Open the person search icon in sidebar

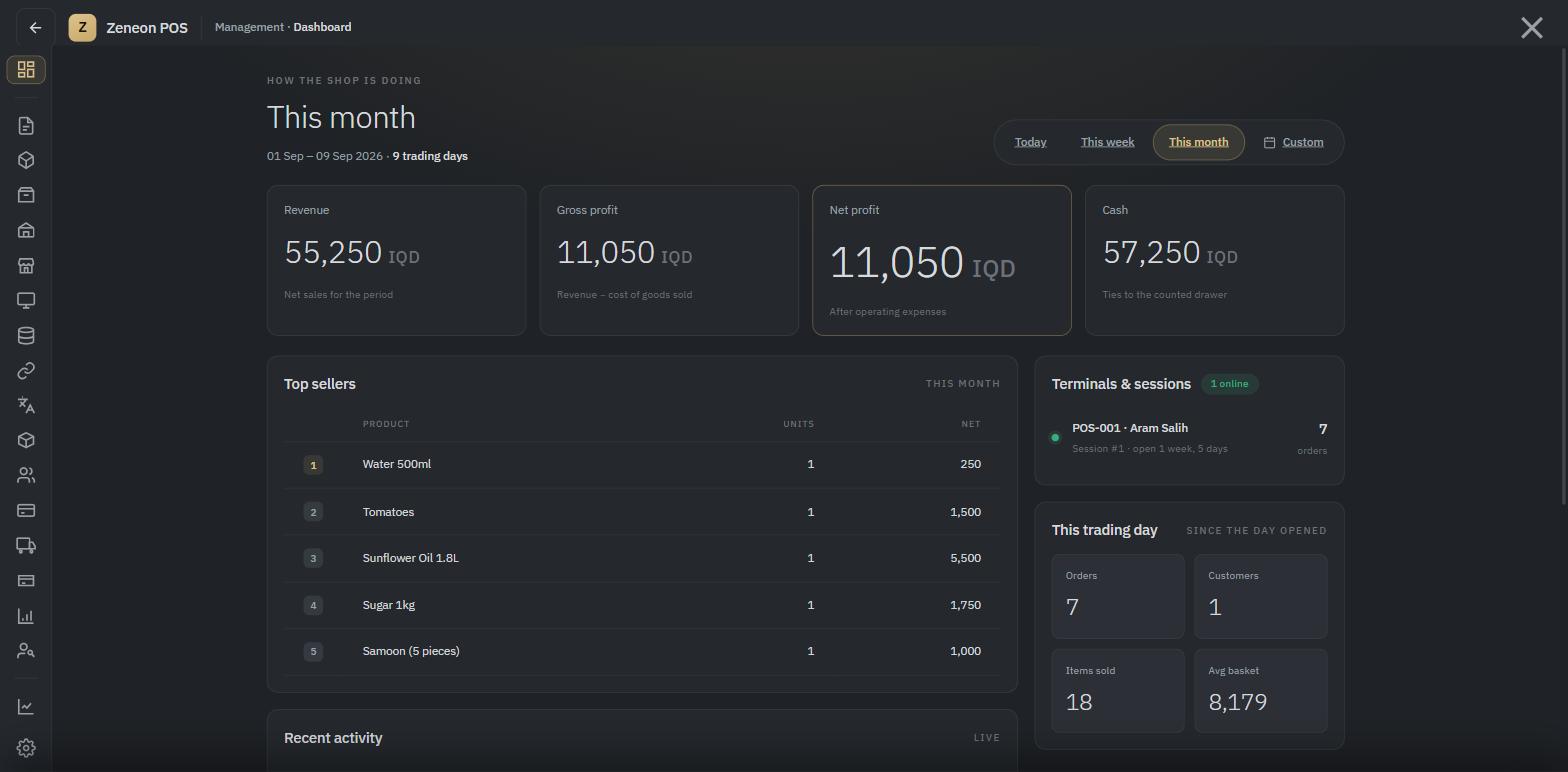click(26, 651)
